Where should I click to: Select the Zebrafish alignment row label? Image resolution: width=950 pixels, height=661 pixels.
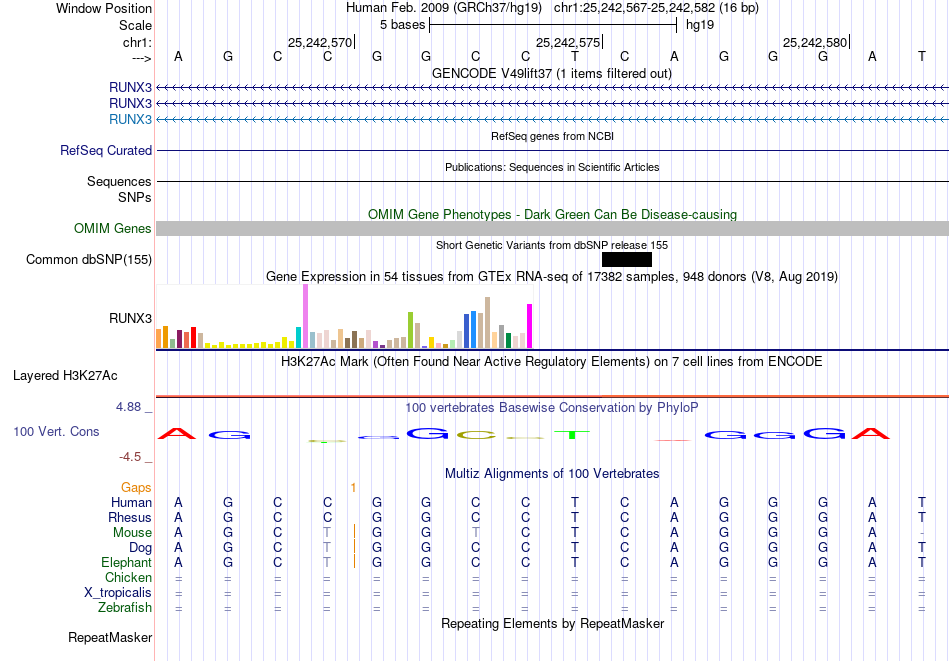pyautogui.click(x=125, y=607)
